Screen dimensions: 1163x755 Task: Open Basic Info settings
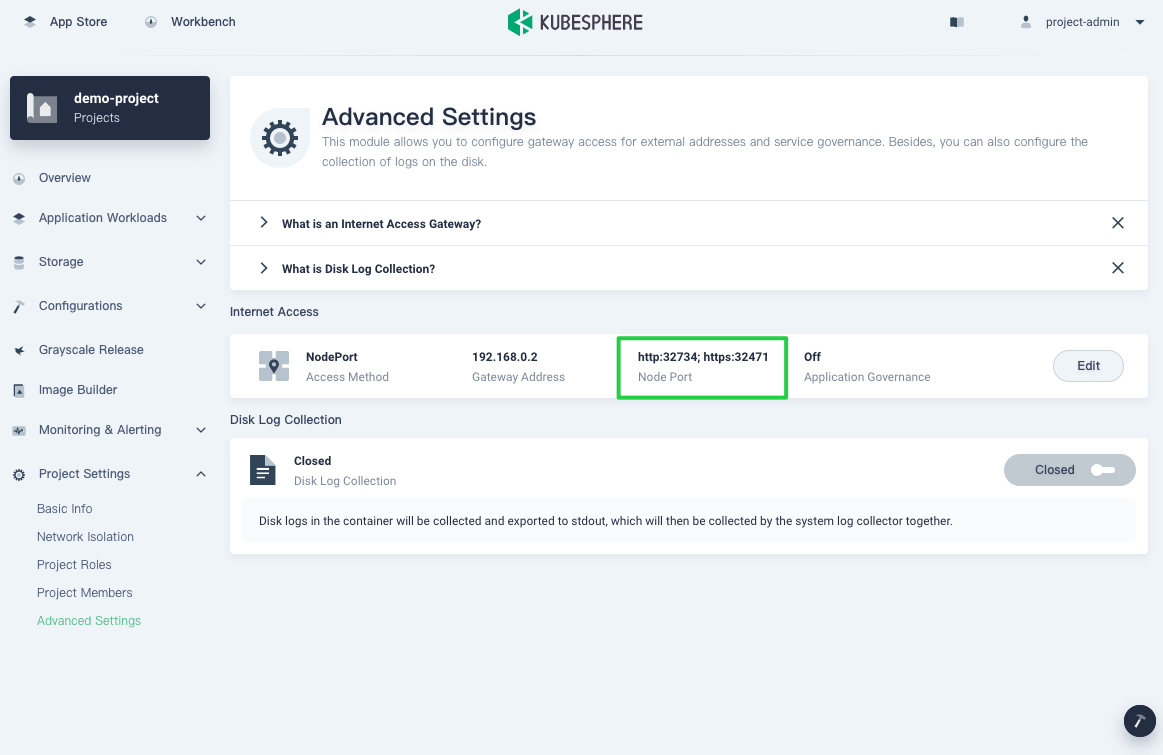click(x=65, y=509)
